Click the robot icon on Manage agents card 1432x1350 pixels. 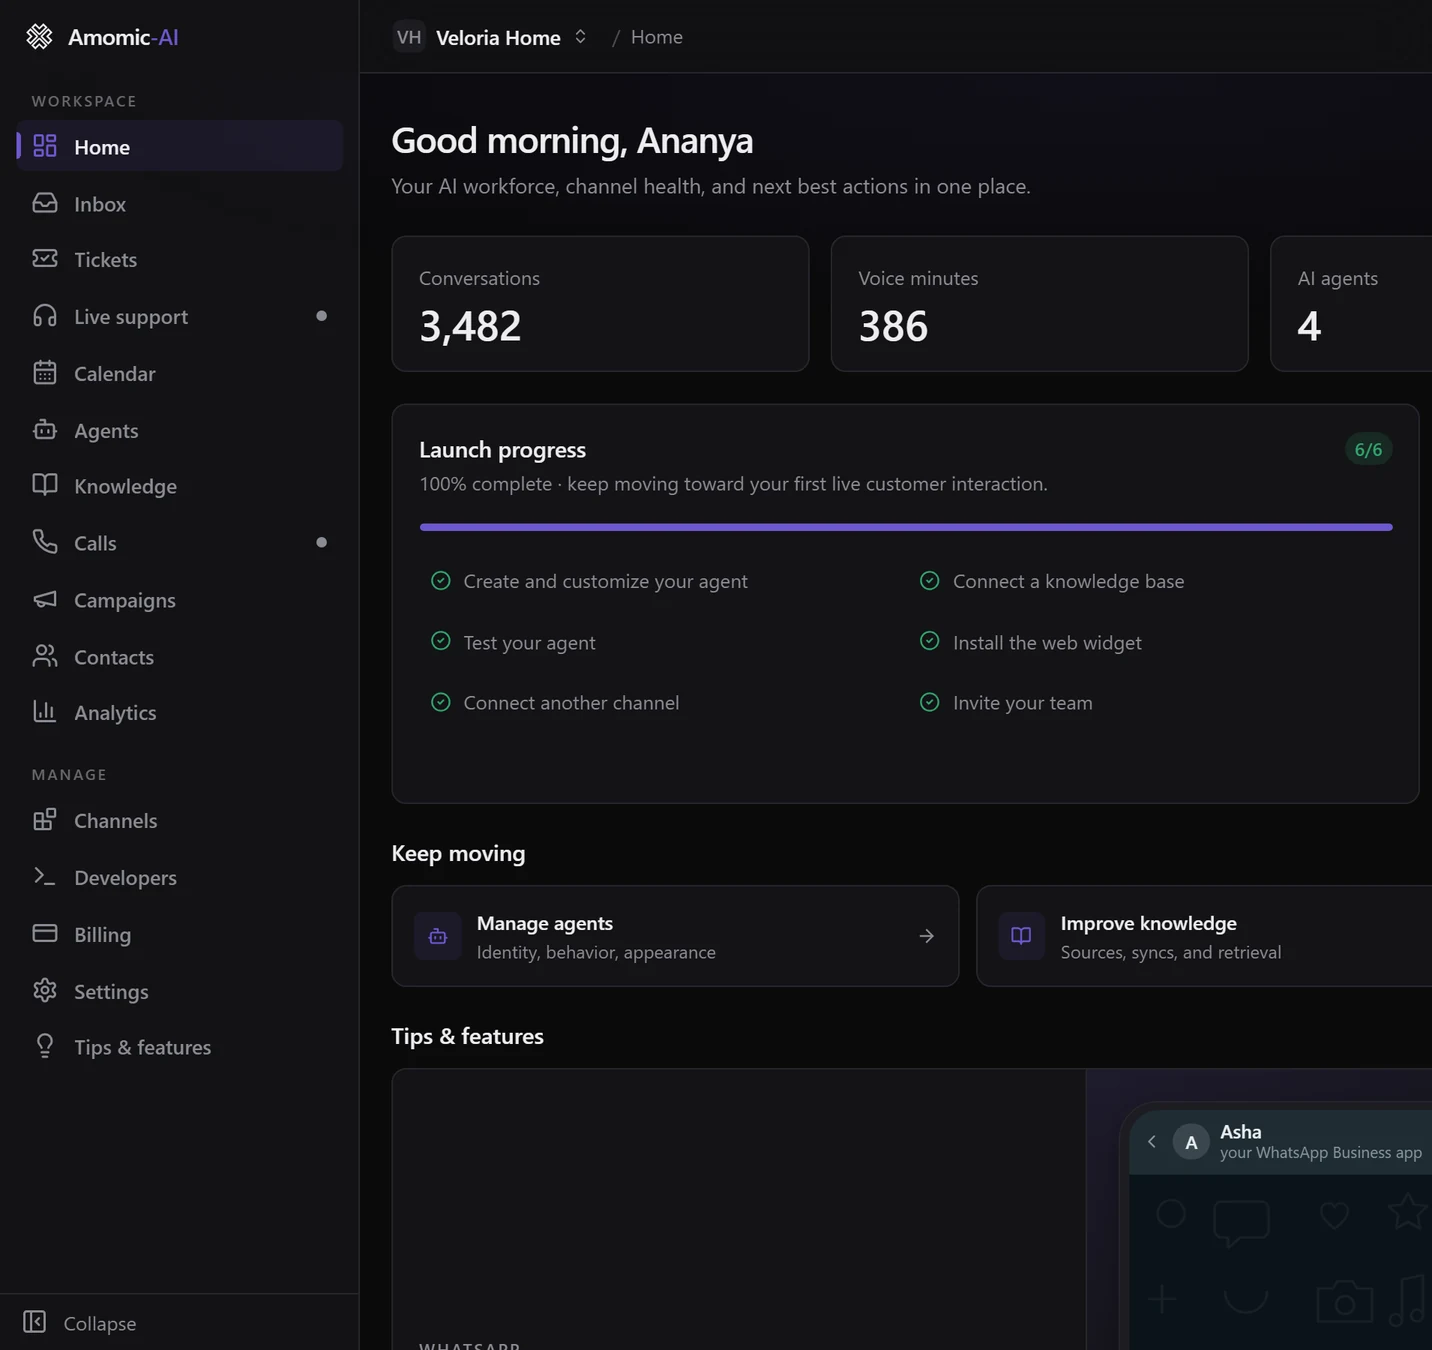pyautogui.click(x=438, y=936)
